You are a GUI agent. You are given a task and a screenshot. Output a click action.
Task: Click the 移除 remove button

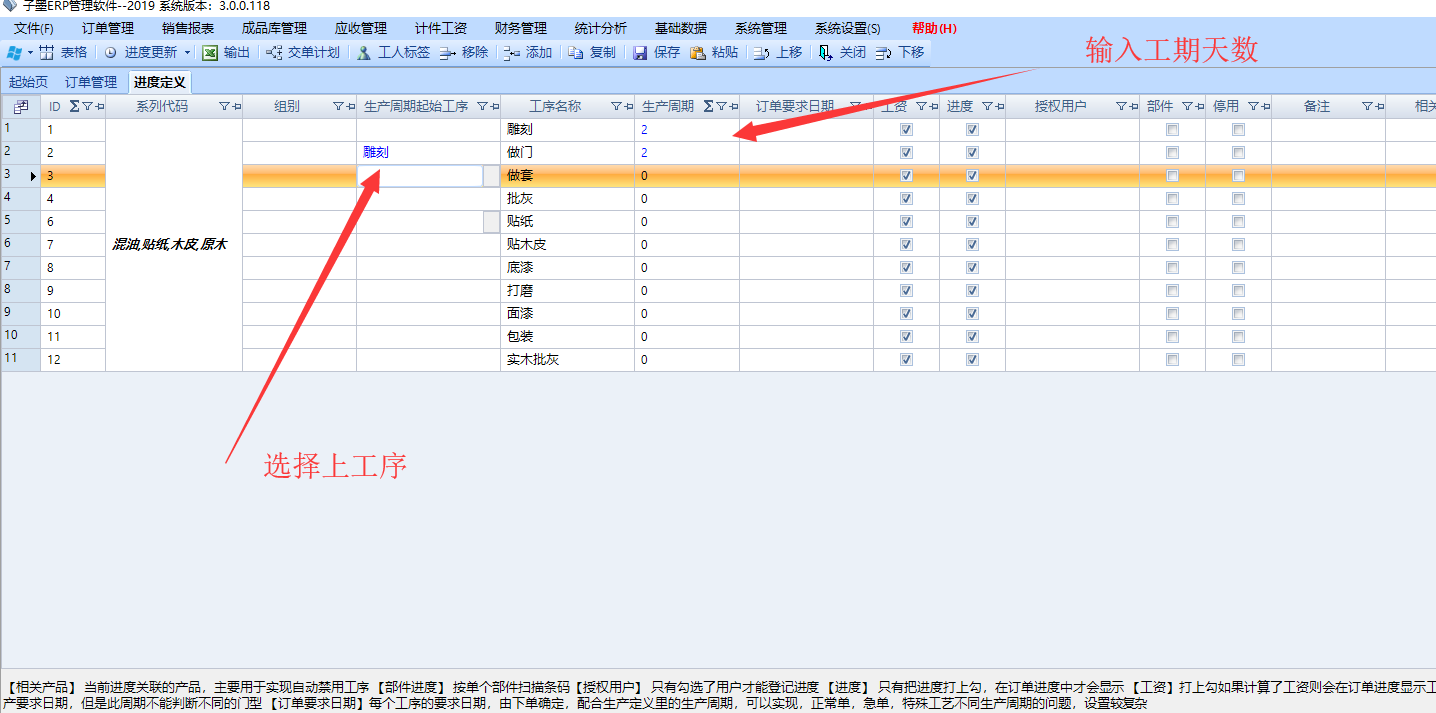tap(463, 52)
